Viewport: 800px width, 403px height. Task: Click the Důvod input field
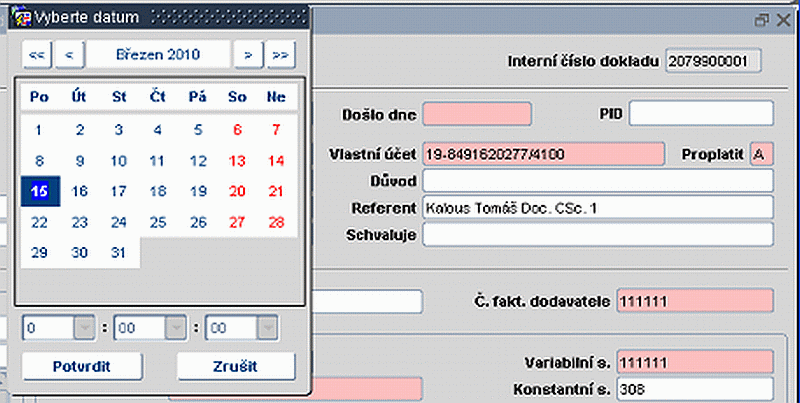(x=598, y=181)
